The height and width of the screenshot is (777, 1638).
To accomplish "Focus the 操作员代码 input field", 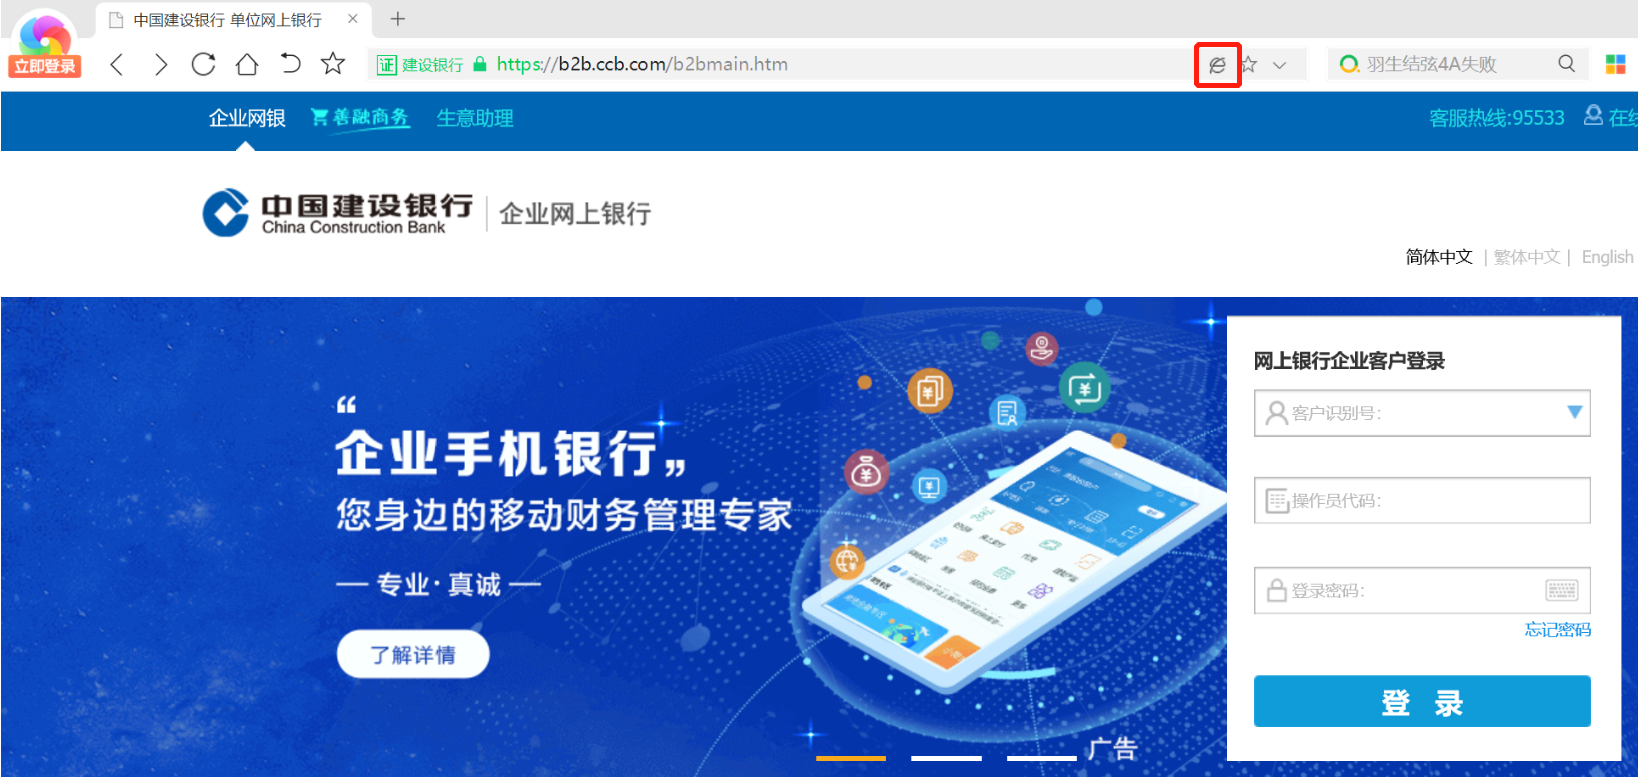I will (1422, 500).
